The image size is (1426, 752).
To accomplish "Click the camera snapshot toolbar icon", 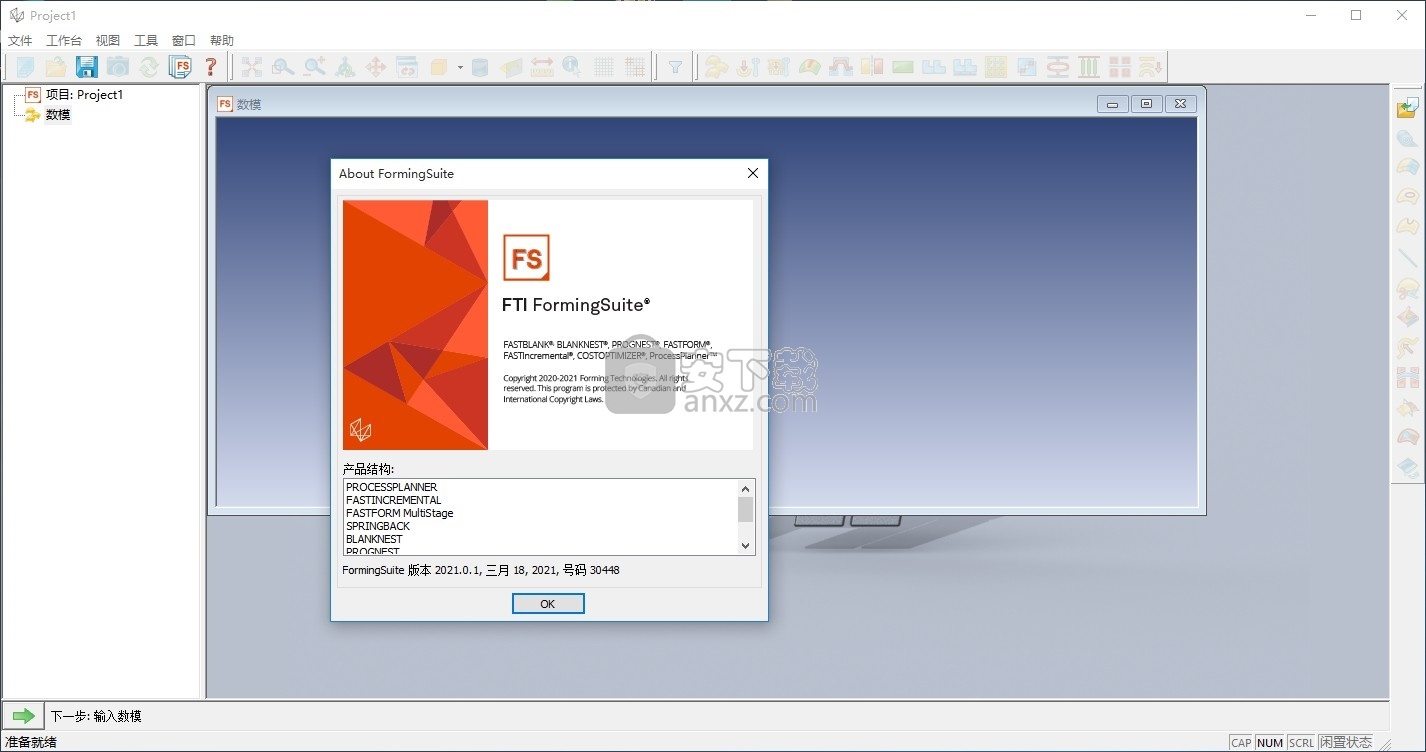I will 118,67.
